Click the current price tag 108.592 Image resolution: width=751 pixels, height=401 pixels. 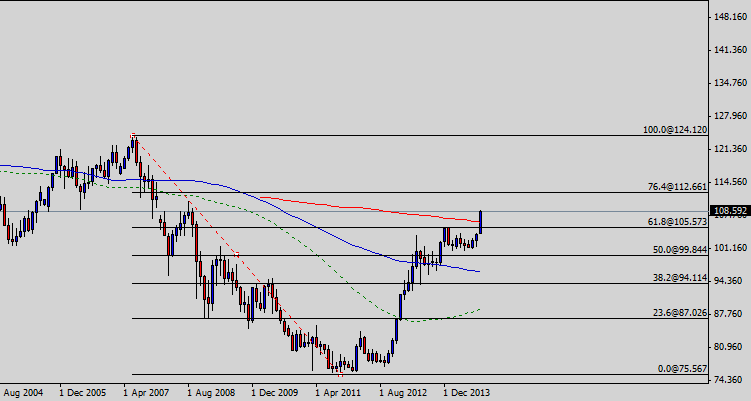click(729, 211)
